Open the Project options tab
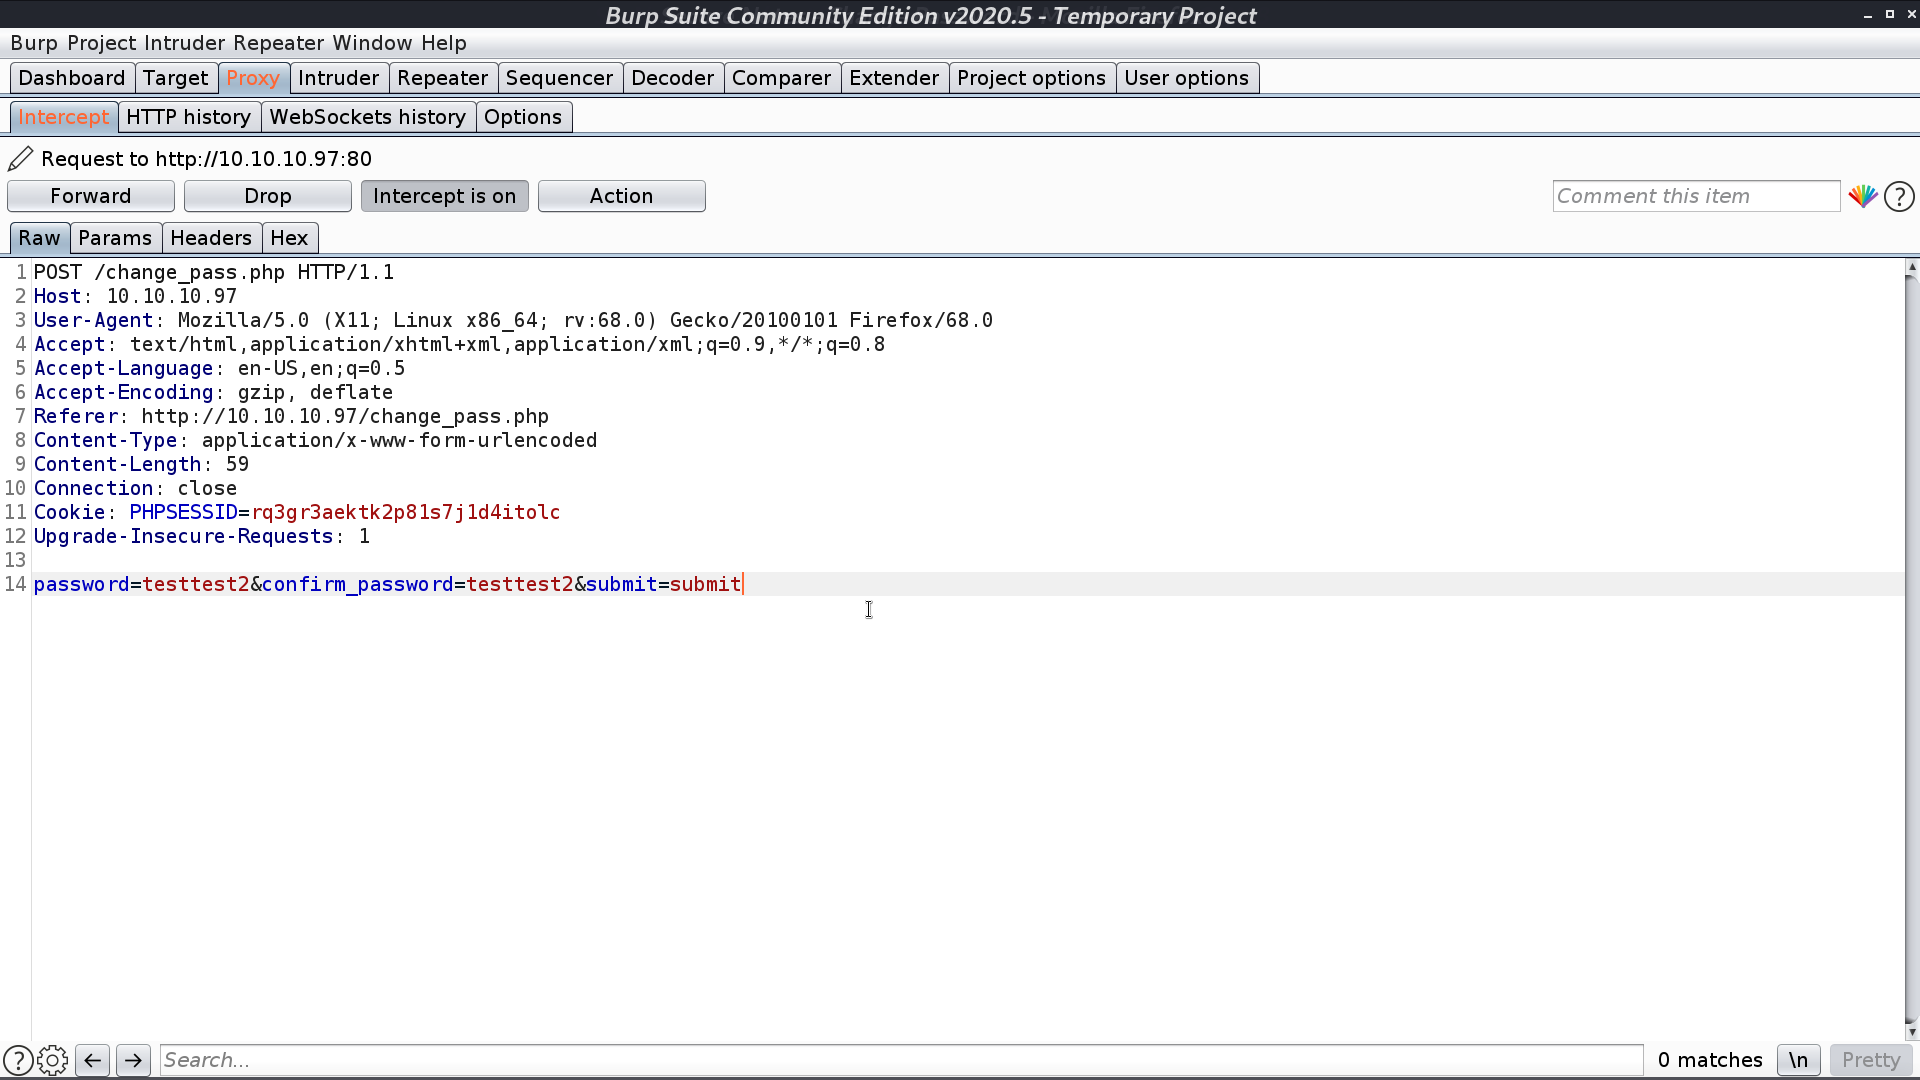 [x=1031, y=78]
